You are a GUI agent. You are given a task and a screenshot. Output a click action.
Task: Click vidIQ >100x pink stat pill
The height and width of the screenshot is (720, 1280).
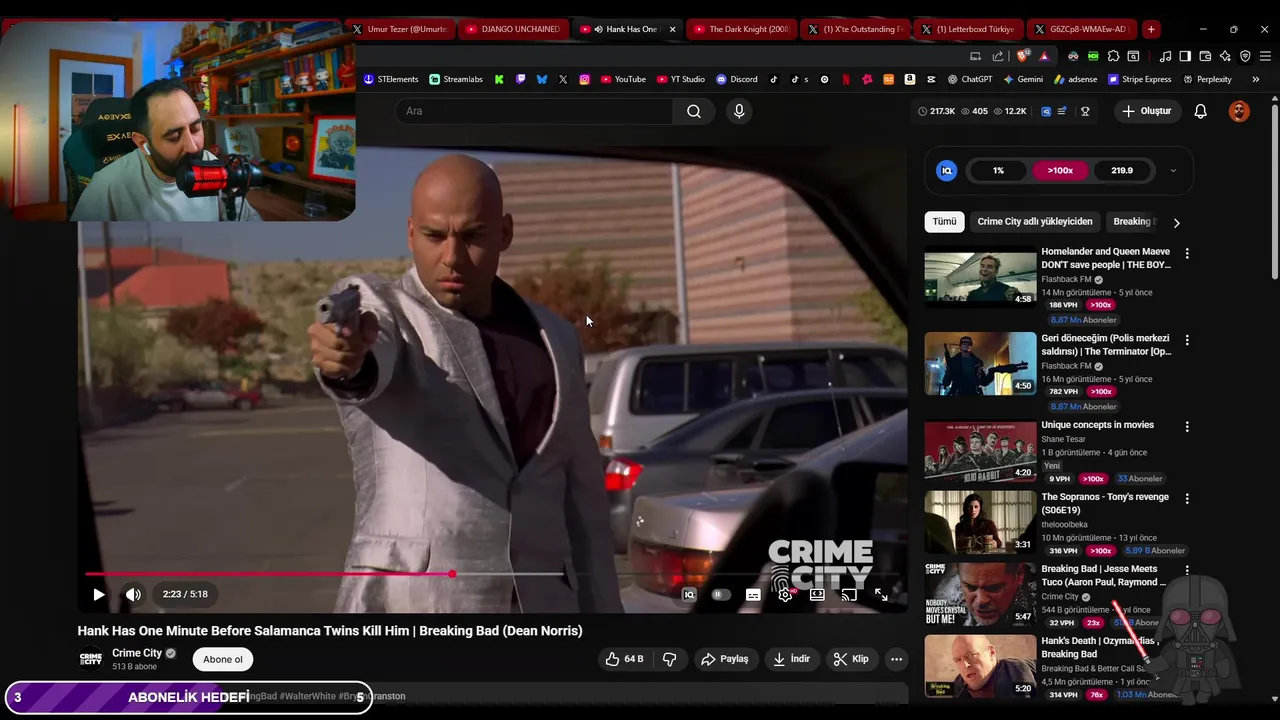click(x=1060, y=171)
